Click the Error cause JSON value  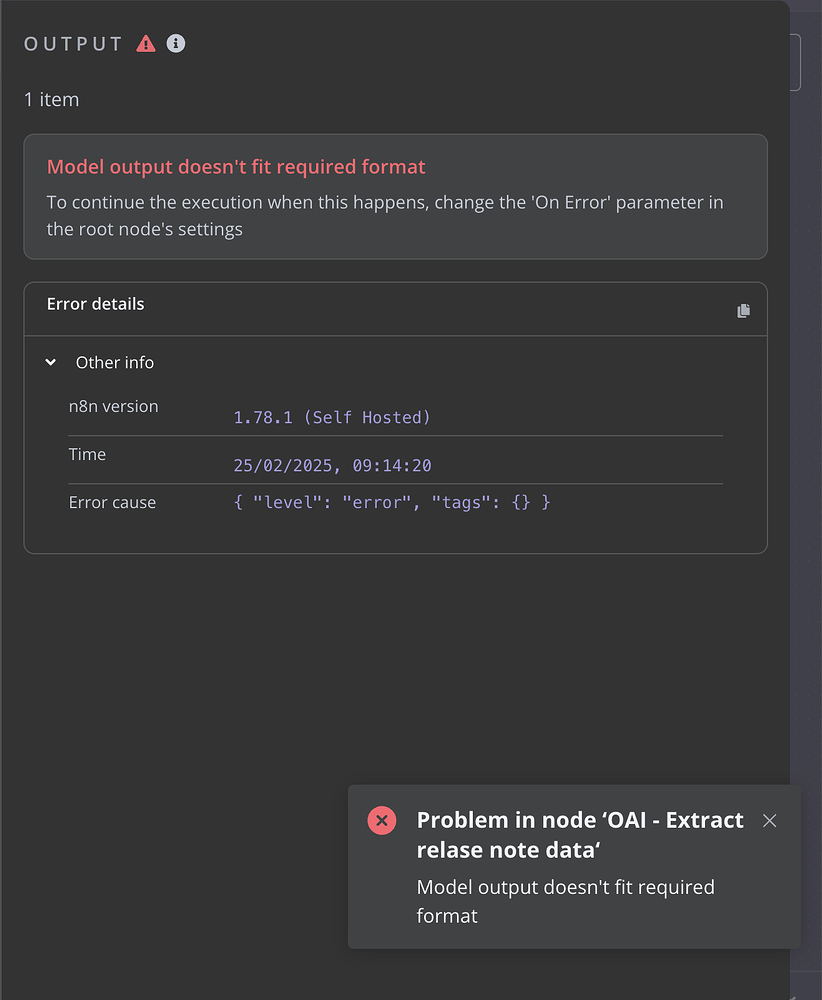point(392,502)
